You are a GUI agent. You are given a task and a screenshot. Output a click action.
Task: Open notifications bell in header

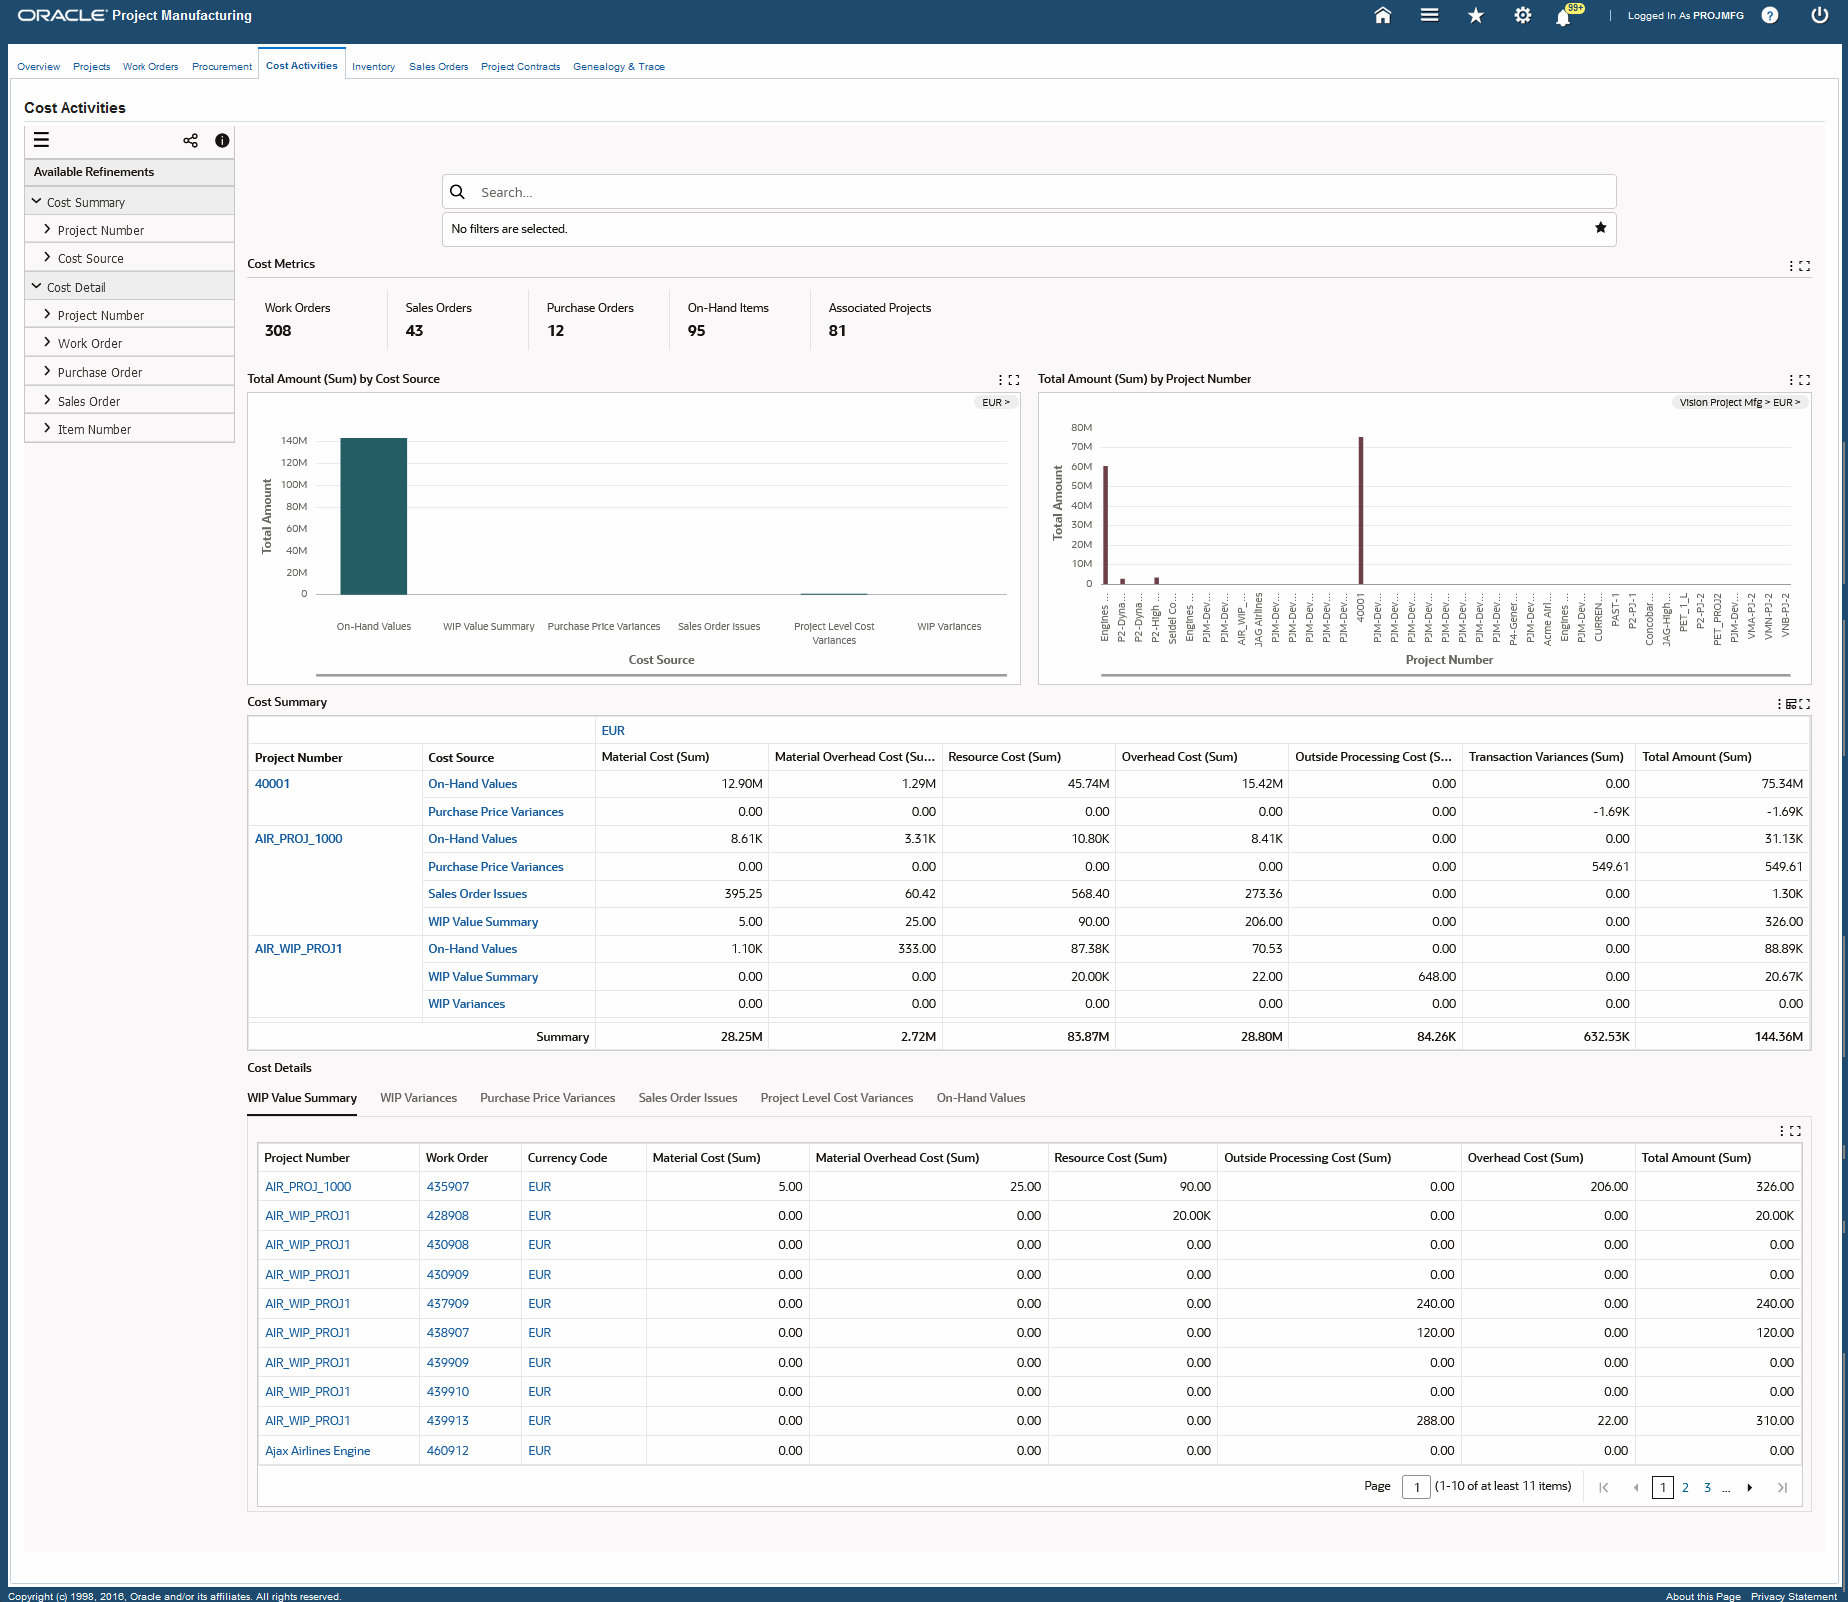(1563, 17)
